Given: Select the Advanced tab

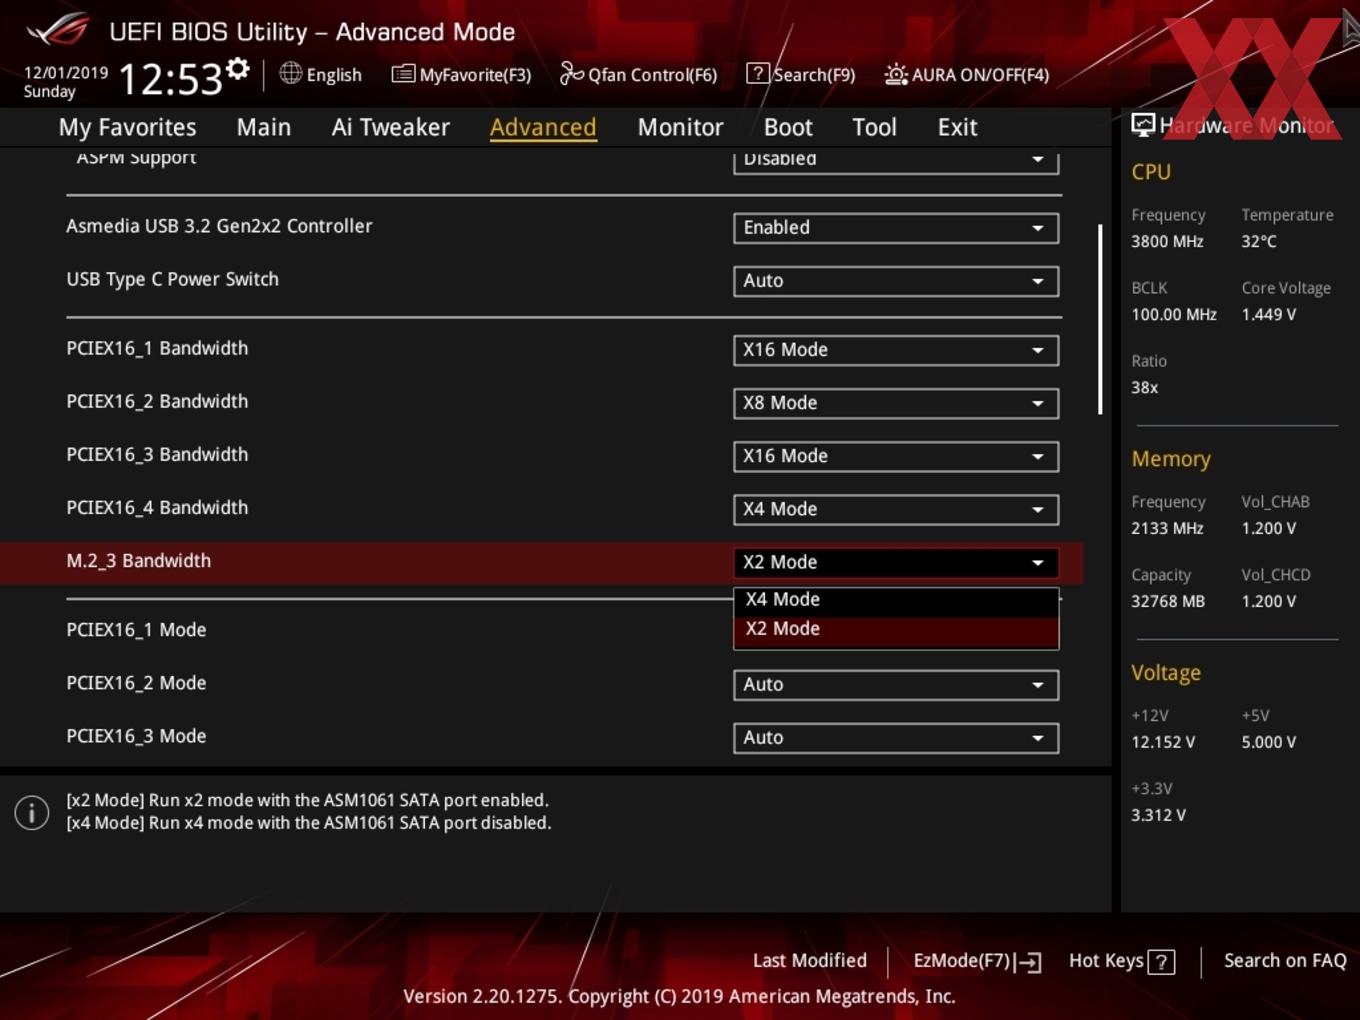Looking at the screenshot, I should point(543,127).
